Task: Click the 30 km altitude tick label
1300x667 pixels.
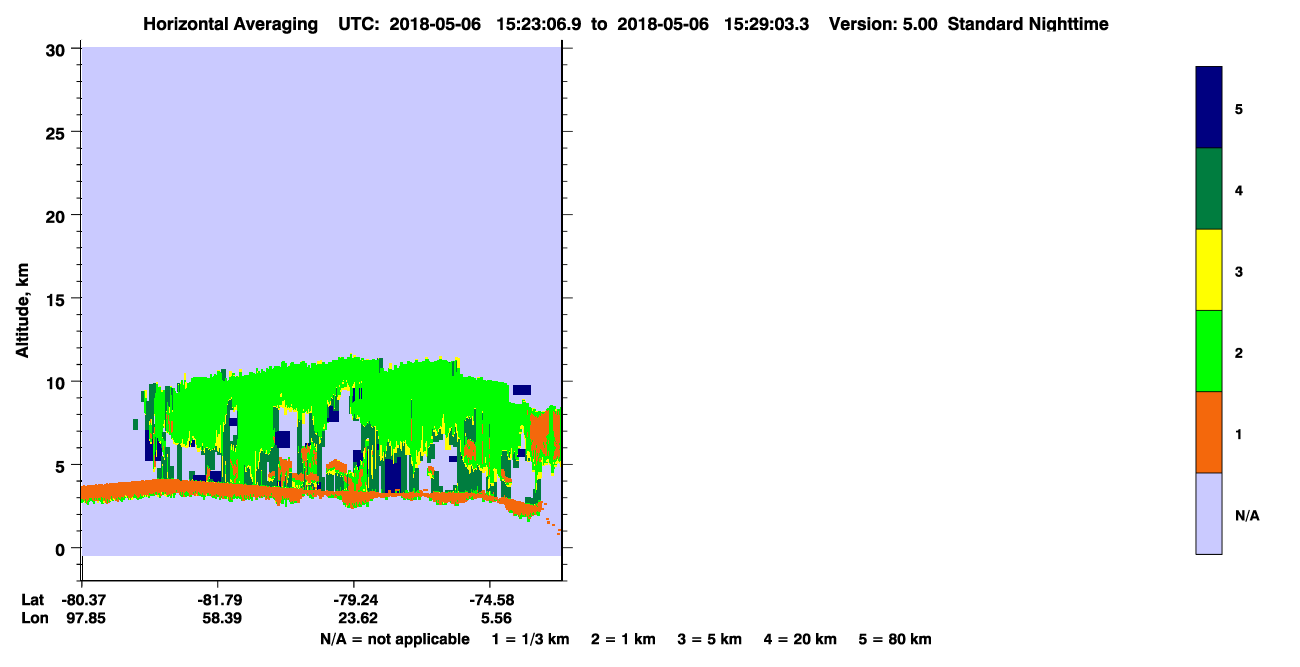Action: click(57, 49)
